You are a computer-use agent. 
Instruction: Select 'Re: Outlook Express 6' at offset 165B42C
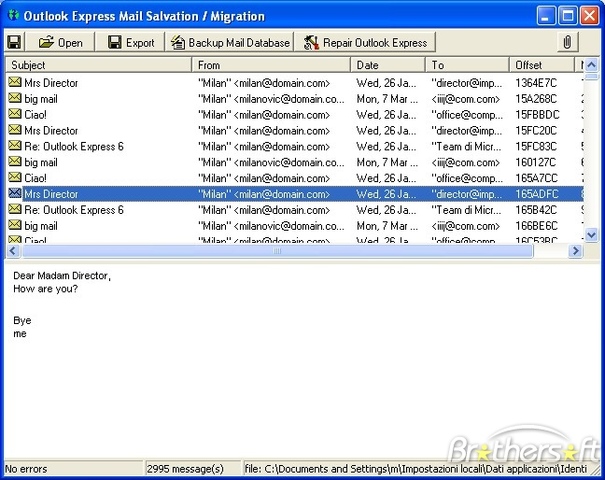point(74,210)
